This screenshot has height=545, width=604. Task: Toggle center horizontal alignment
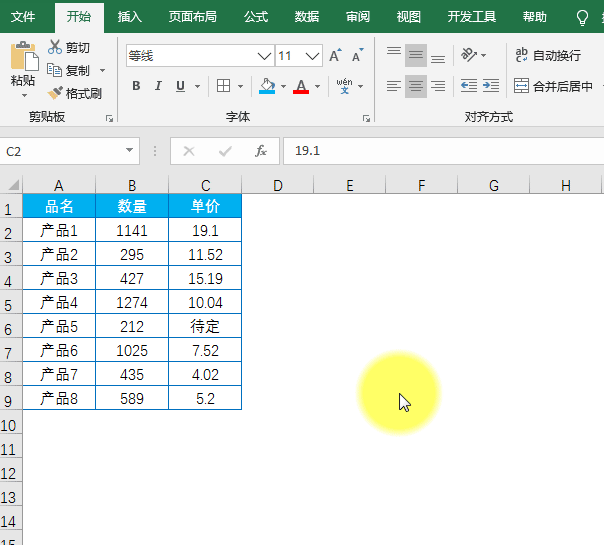pos(416,86)
